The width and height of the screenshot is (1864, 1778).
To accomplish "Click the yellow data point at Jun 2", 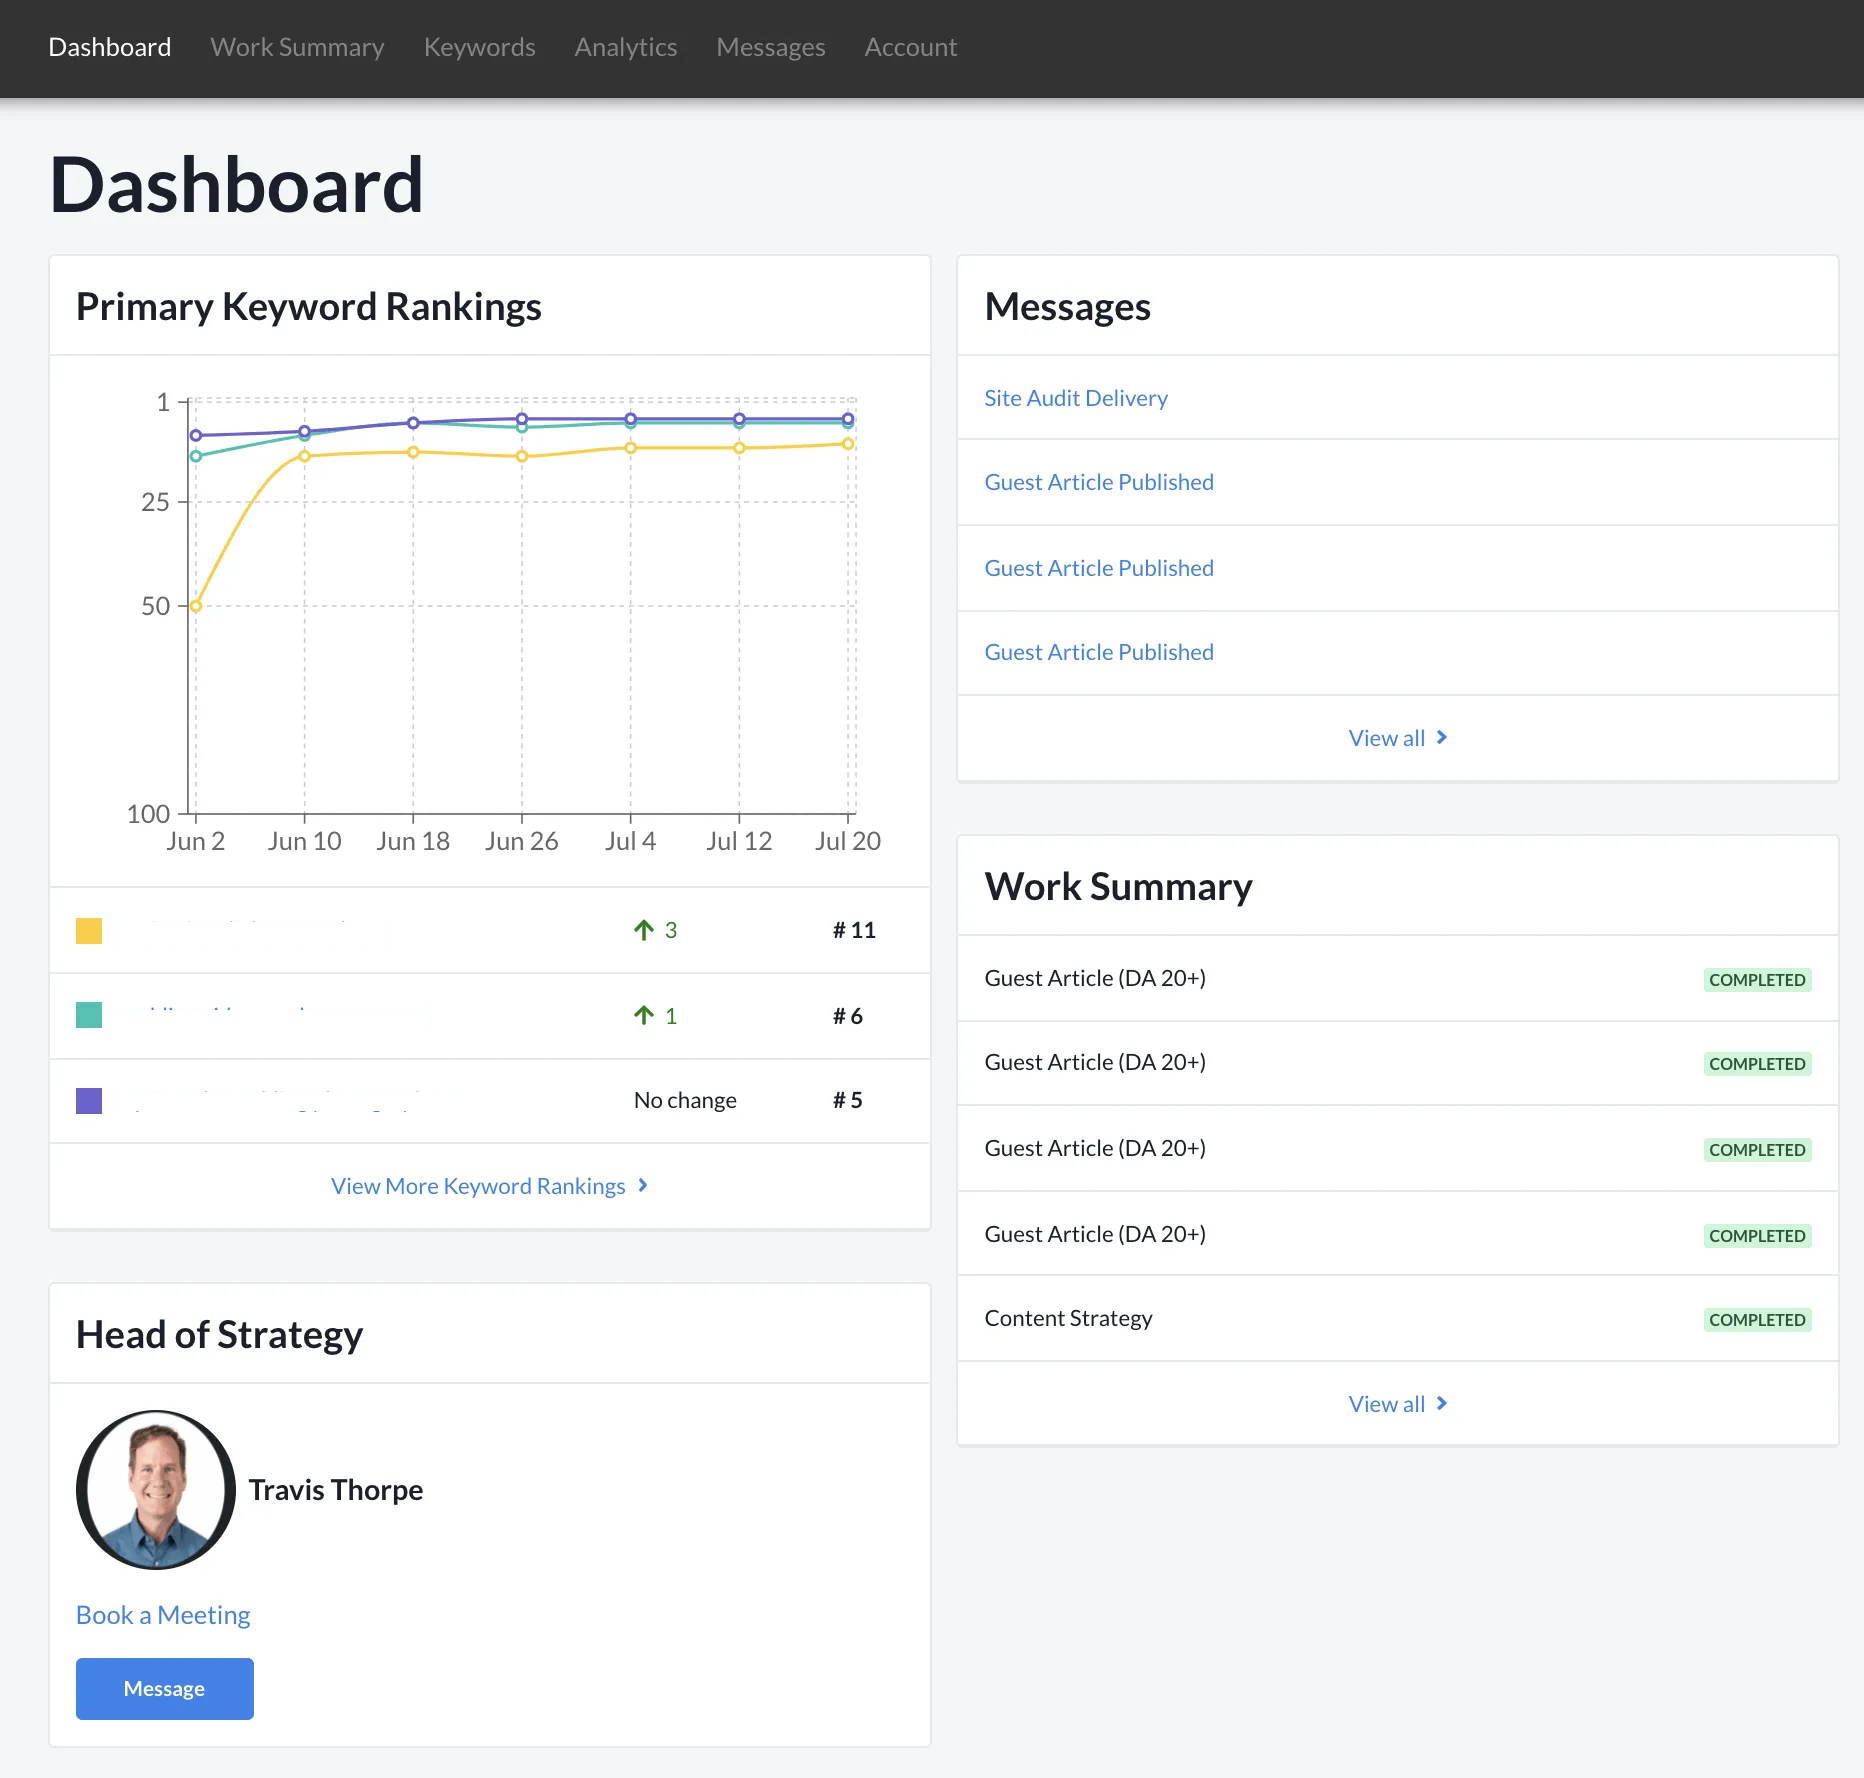I will pos(196,606).
